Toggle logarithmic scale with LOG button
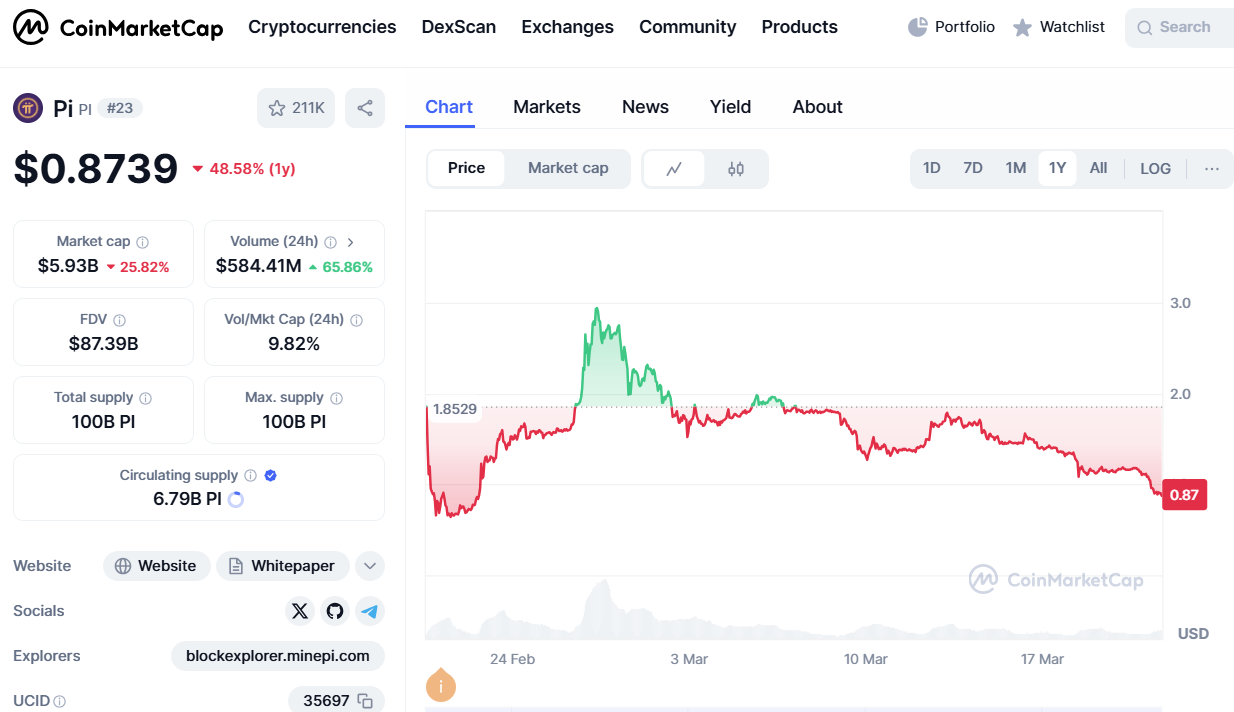The image size is (1234, 712). (x=1155, y=168)
